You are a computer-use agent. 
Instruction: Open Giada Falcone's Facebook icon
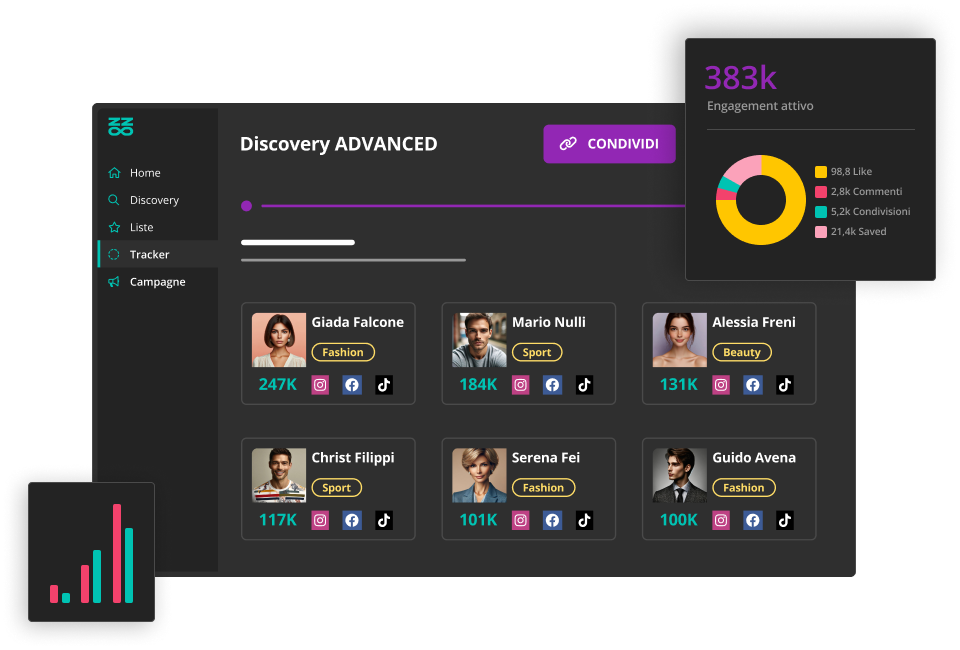click(352, 385)
